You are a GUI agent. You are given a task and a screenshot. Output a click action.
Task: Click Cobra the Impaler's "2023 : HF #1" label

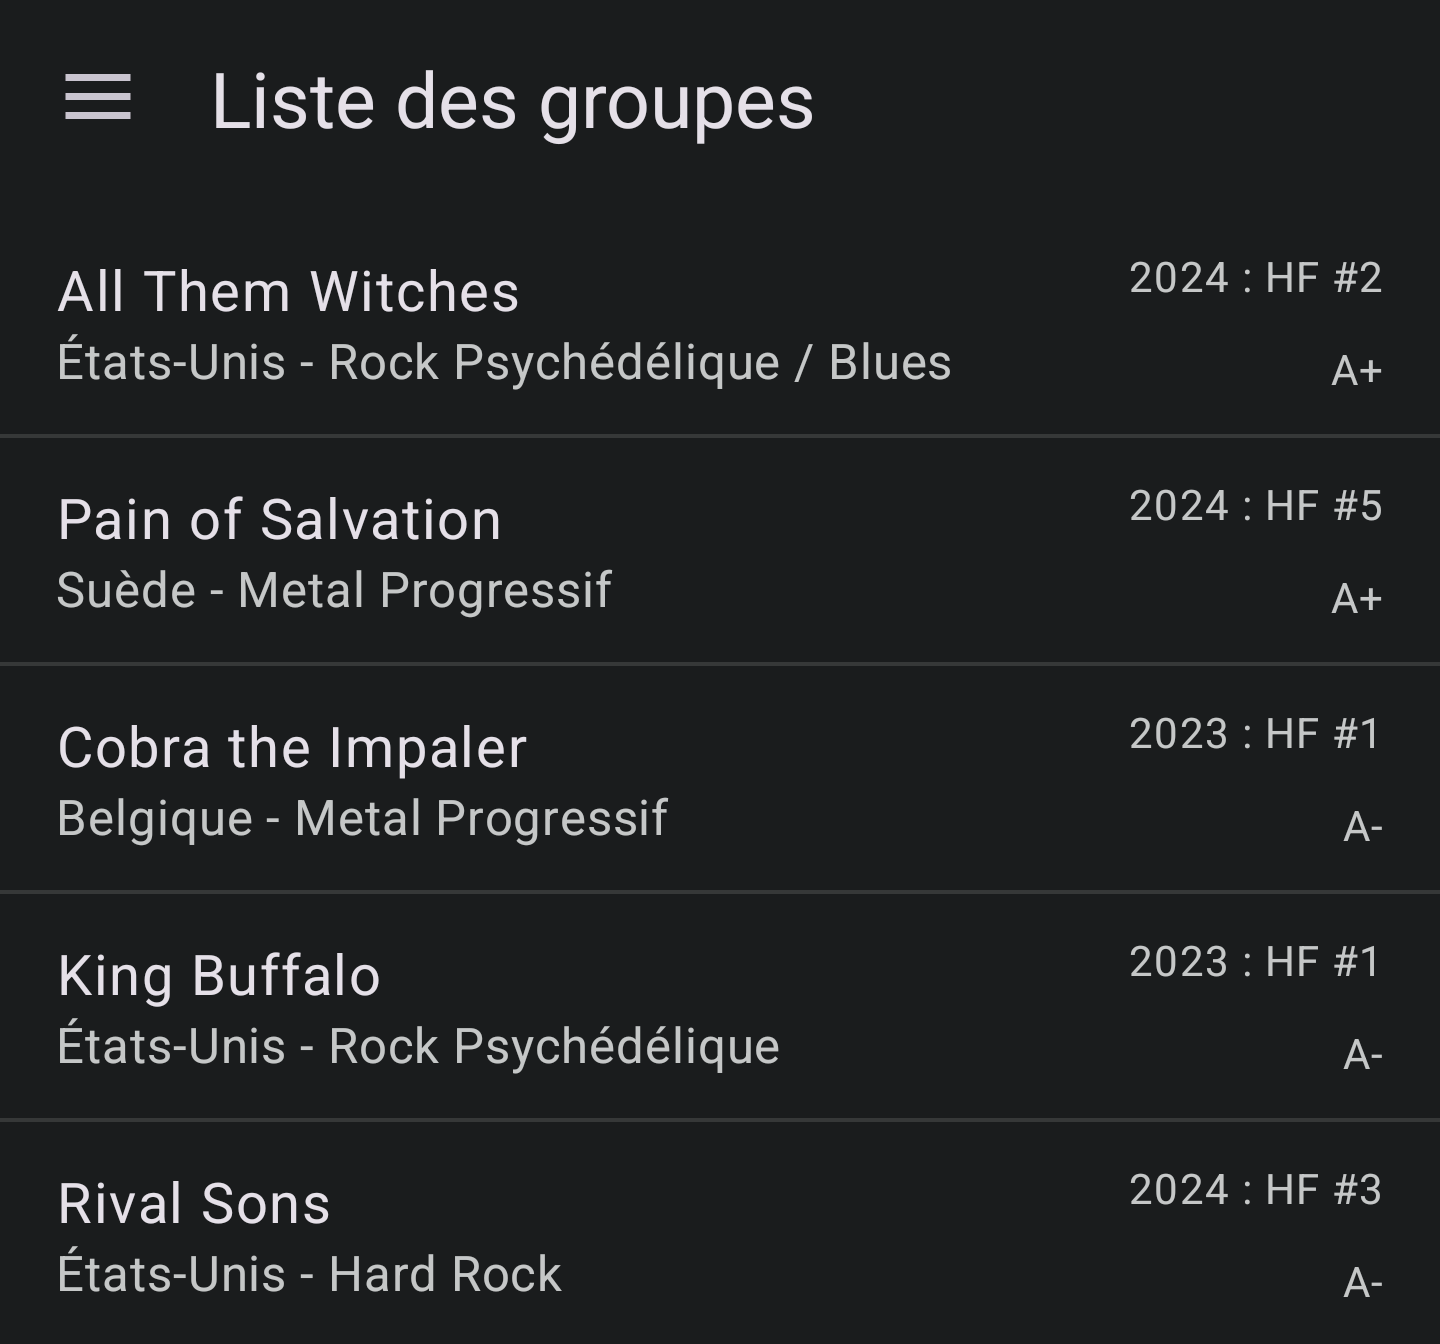(1255, 734)
